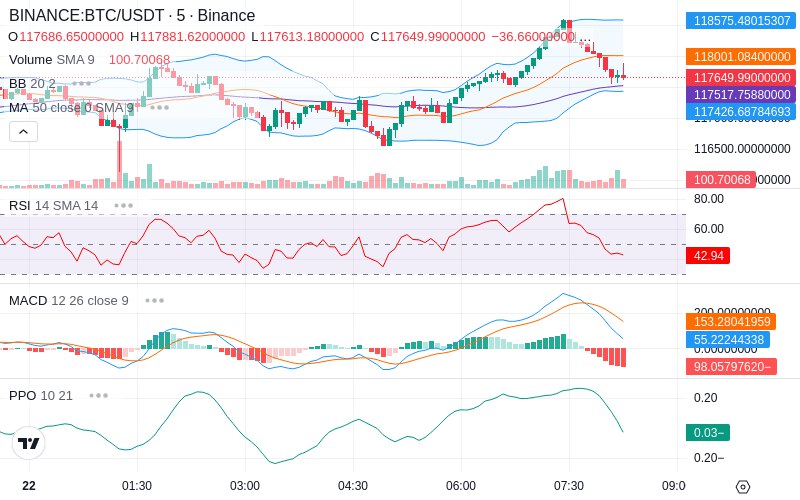This screenshot has width=800, height=500.
Task: Open the RSI indicator more options dots
Action: point(123,206)
